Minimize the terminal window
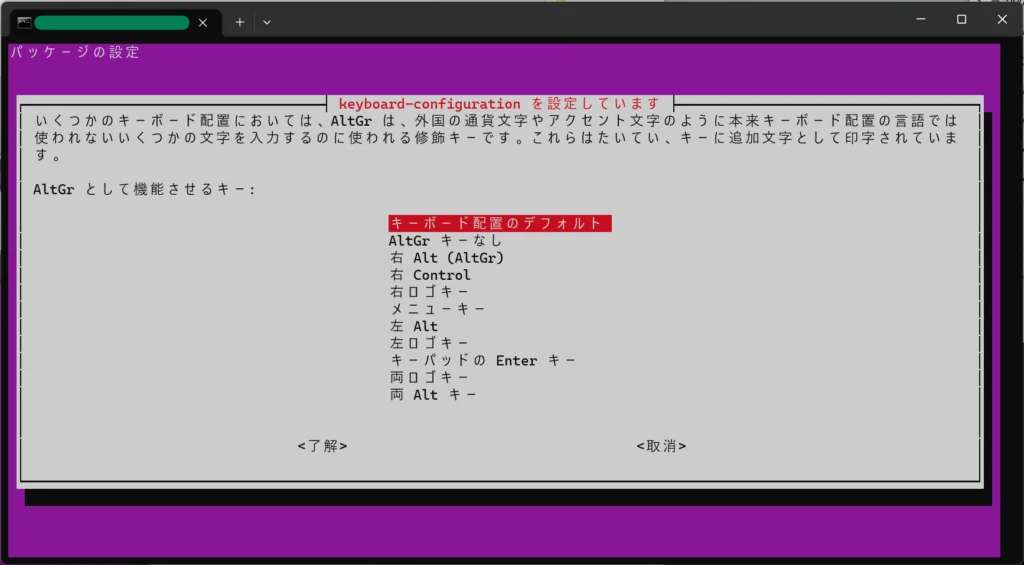 (x=920, y=20)
